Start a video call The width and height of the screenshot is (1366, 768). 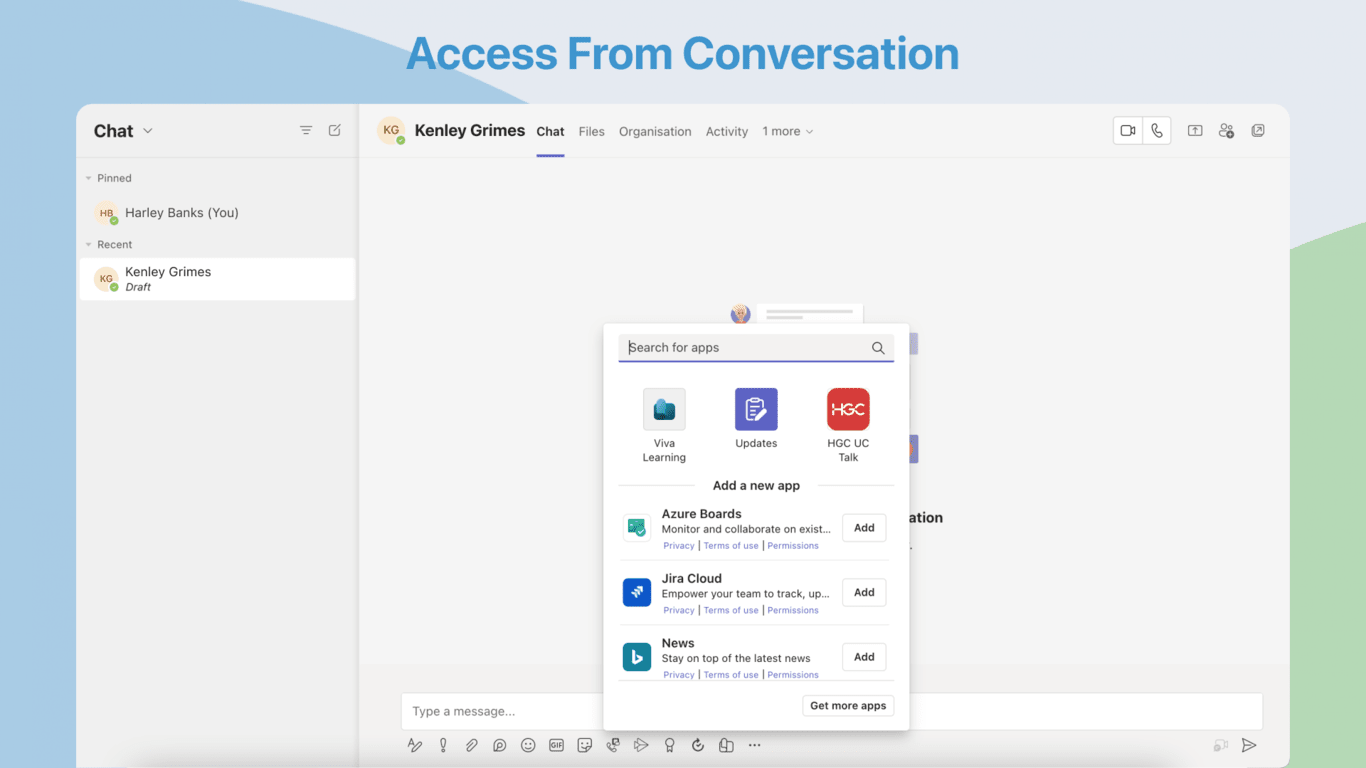point(1128,131)
